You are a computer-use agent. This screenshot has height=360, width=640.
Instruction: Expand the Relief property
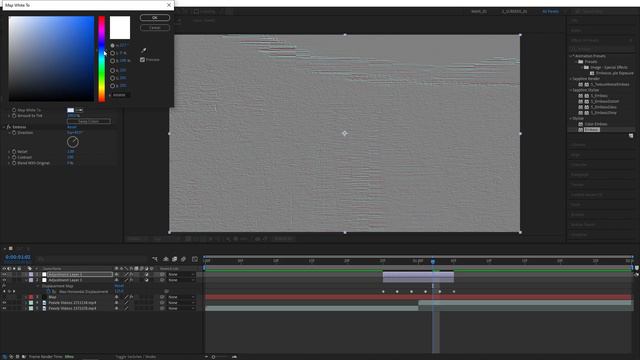pos(9,151)
